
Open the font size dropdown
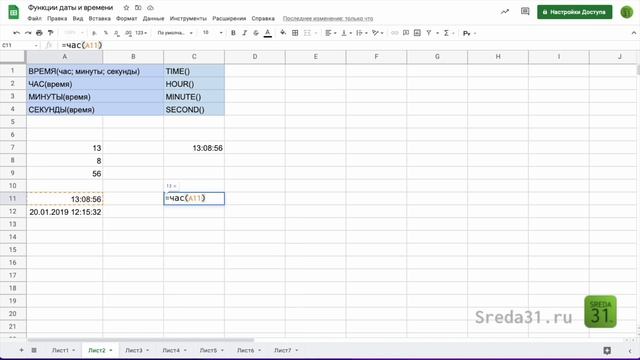[212, 33]
